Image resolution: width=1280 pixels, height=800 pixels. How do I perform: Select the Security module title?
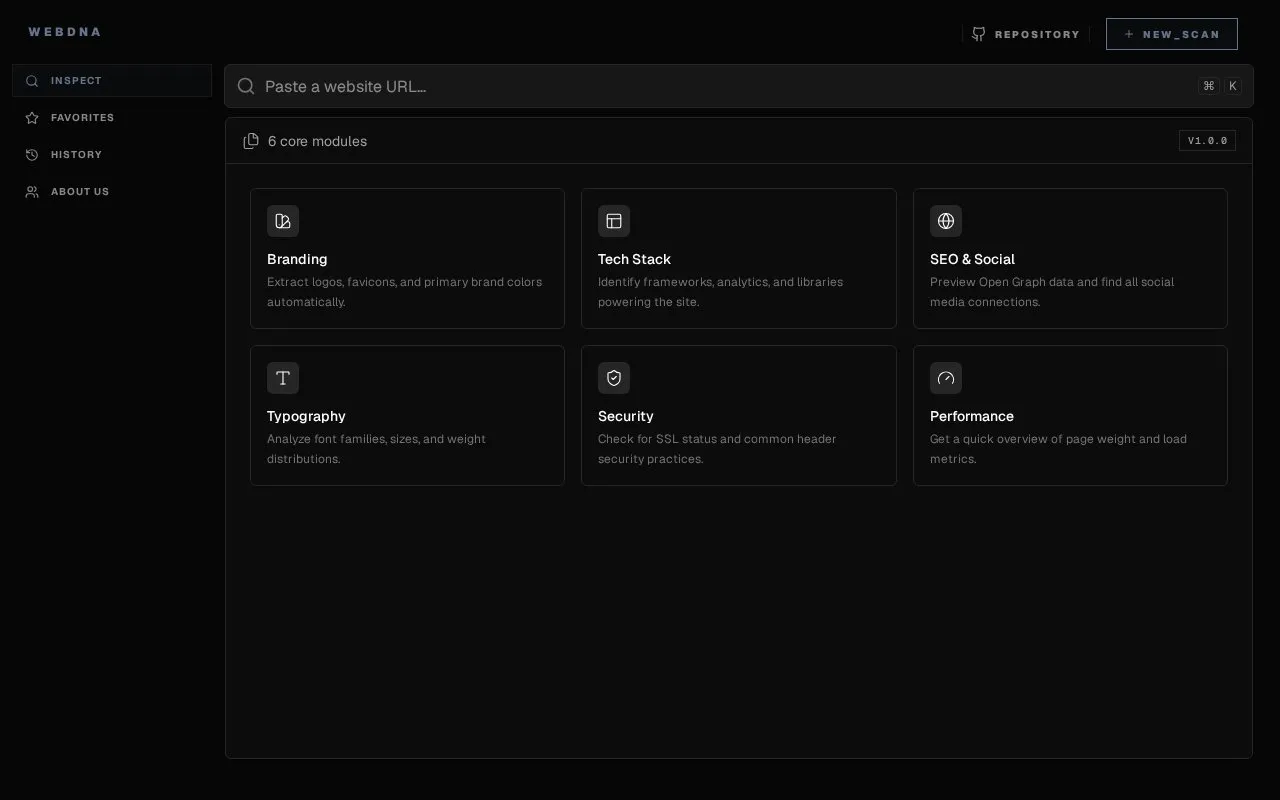point(626,416)
